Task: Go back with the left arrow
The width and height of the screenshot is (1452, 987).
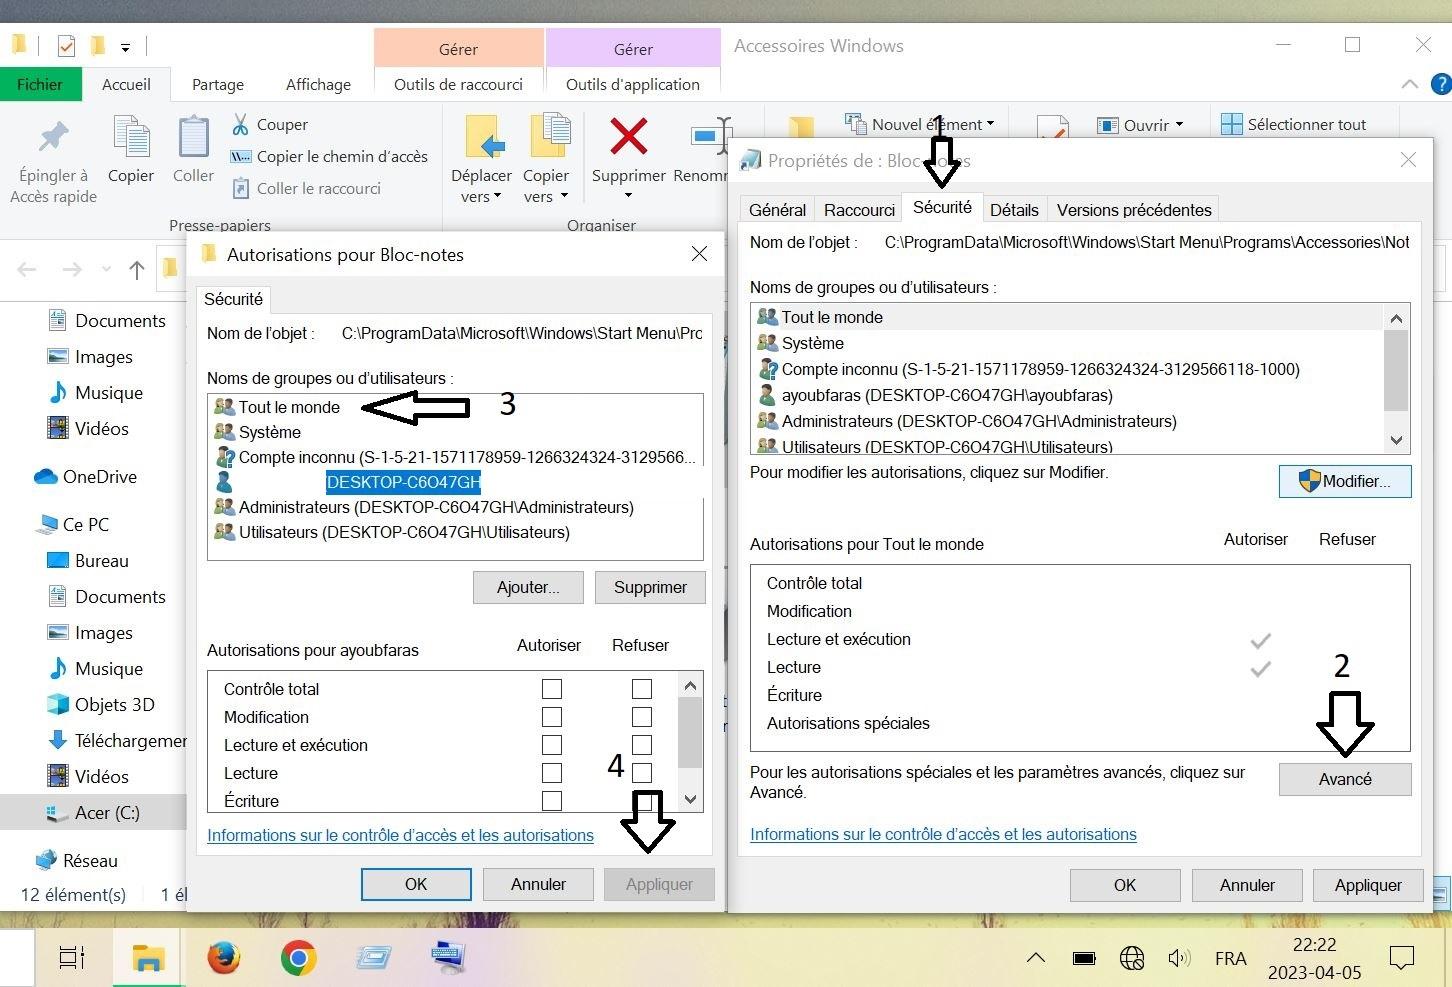Action: pyautogui.click(x=27, y=269)
